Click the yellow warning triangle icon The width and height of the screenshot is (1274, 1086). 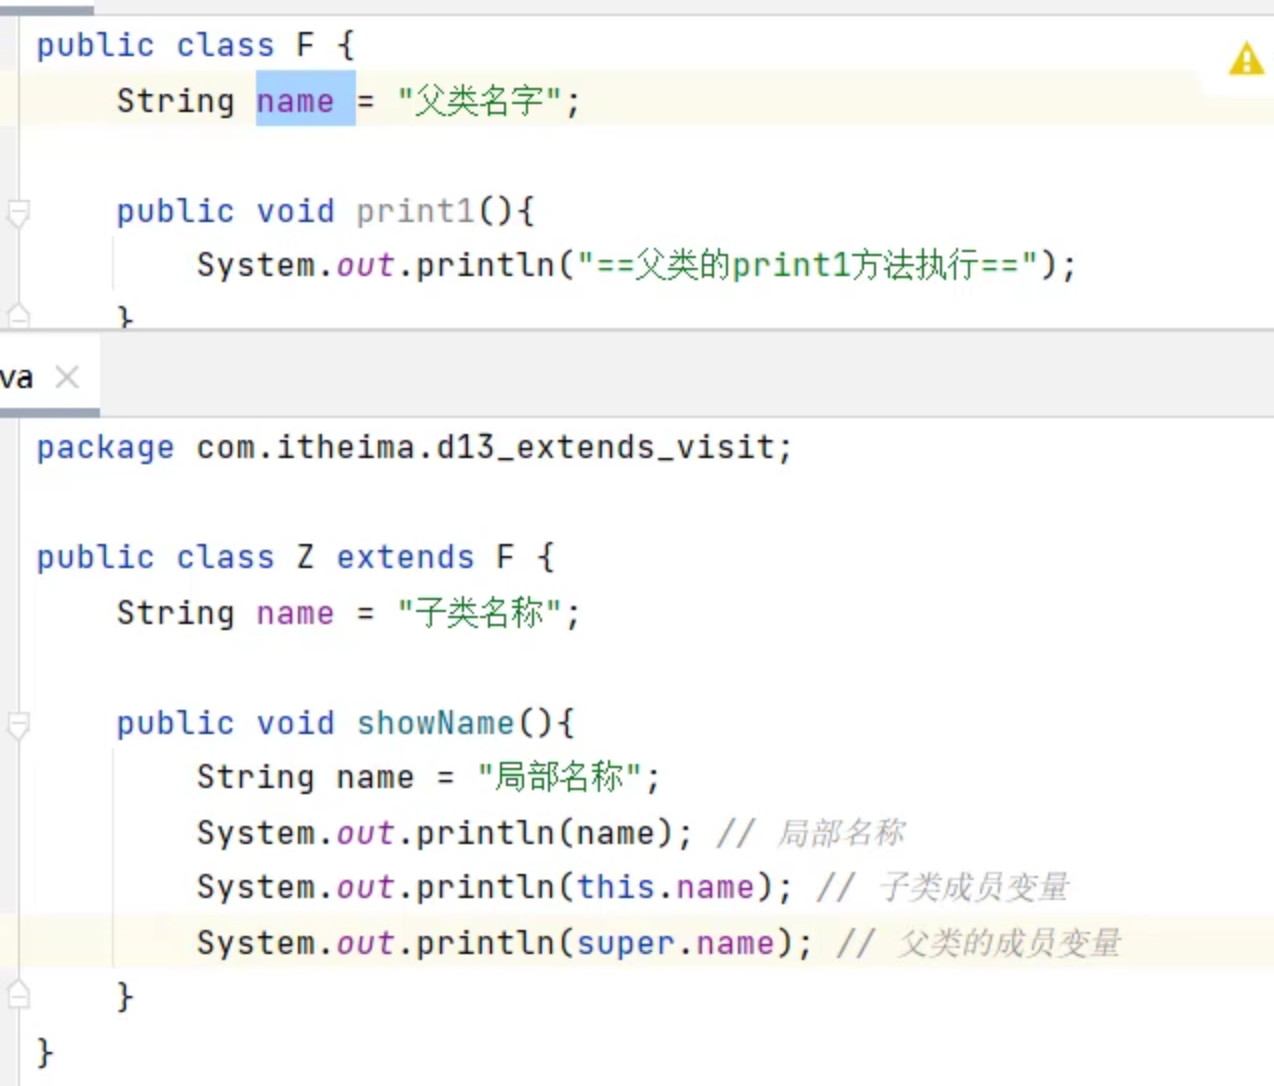1245,60
